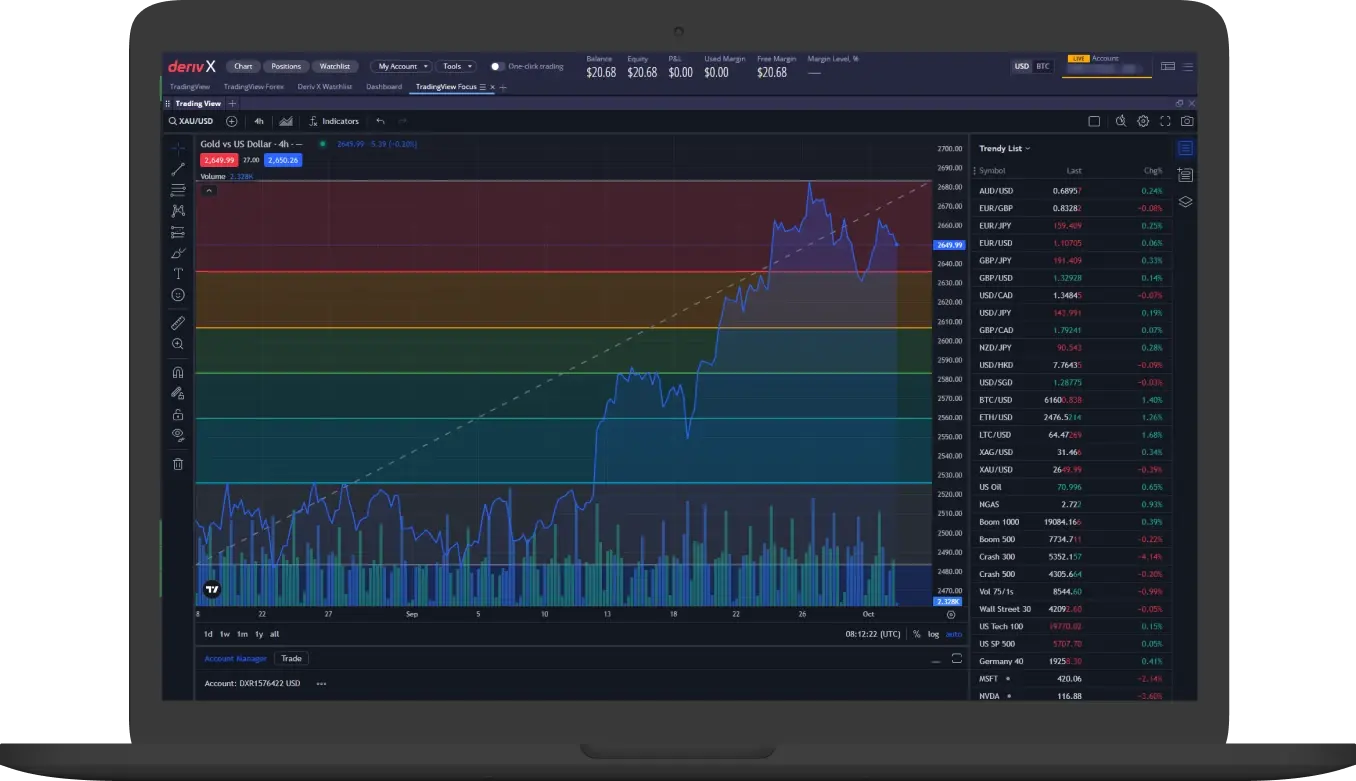Select the text annotation tool
Viewport: 1356px width, 781px height.
[178, 273]
